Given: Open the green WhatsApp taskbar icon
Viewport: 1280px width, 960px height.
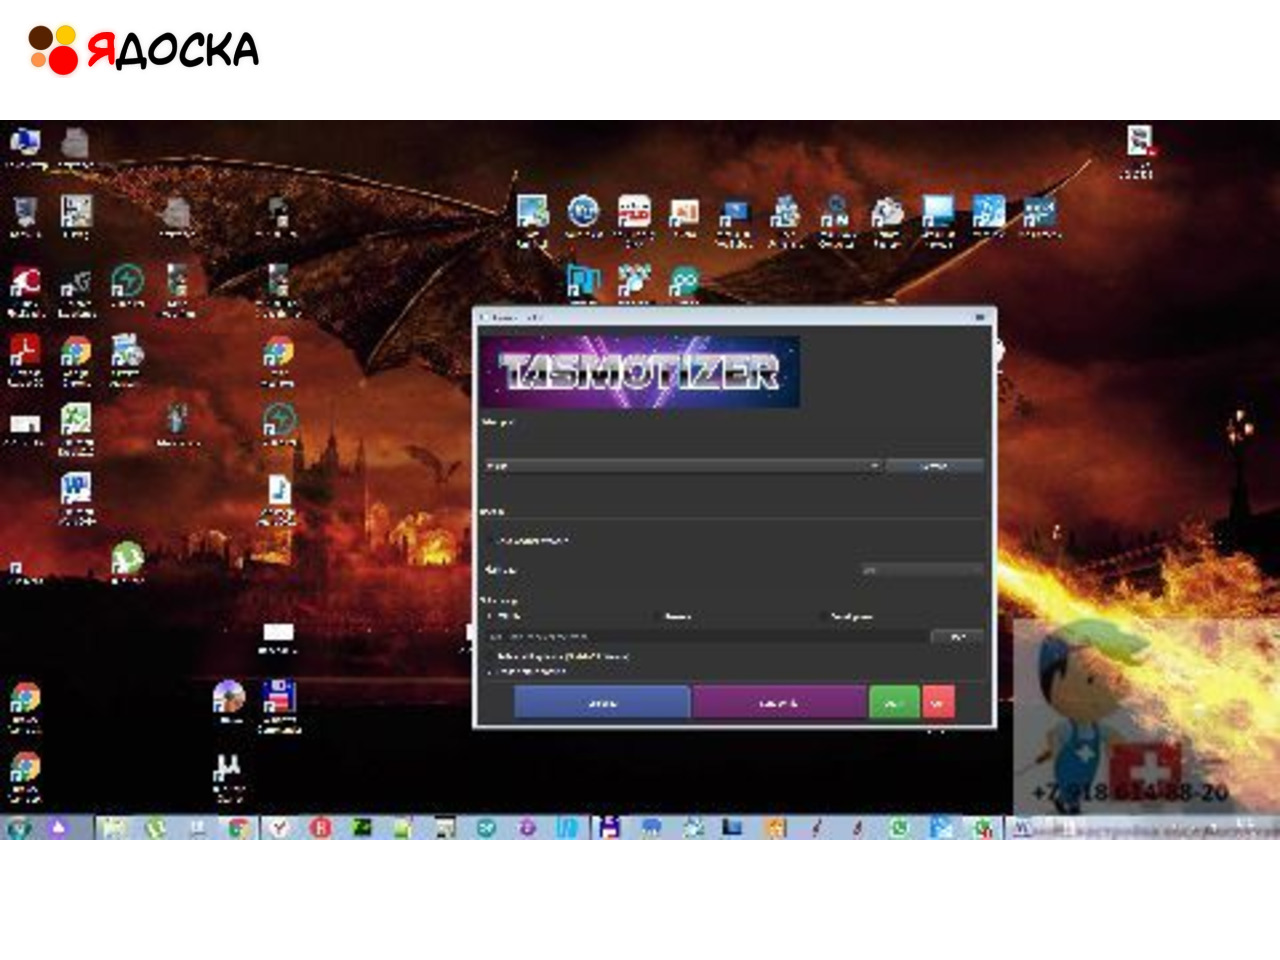Looking at the screenshot, I should click(898, 827).
